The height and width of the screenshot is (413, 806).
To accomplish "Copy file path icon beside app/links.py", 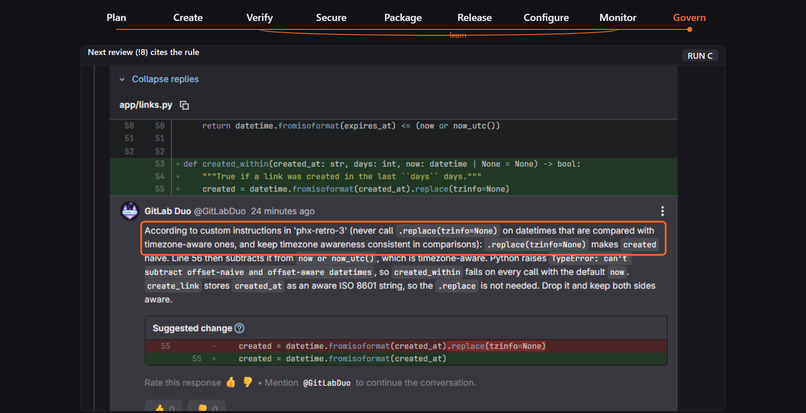I will tap(184, 105).
